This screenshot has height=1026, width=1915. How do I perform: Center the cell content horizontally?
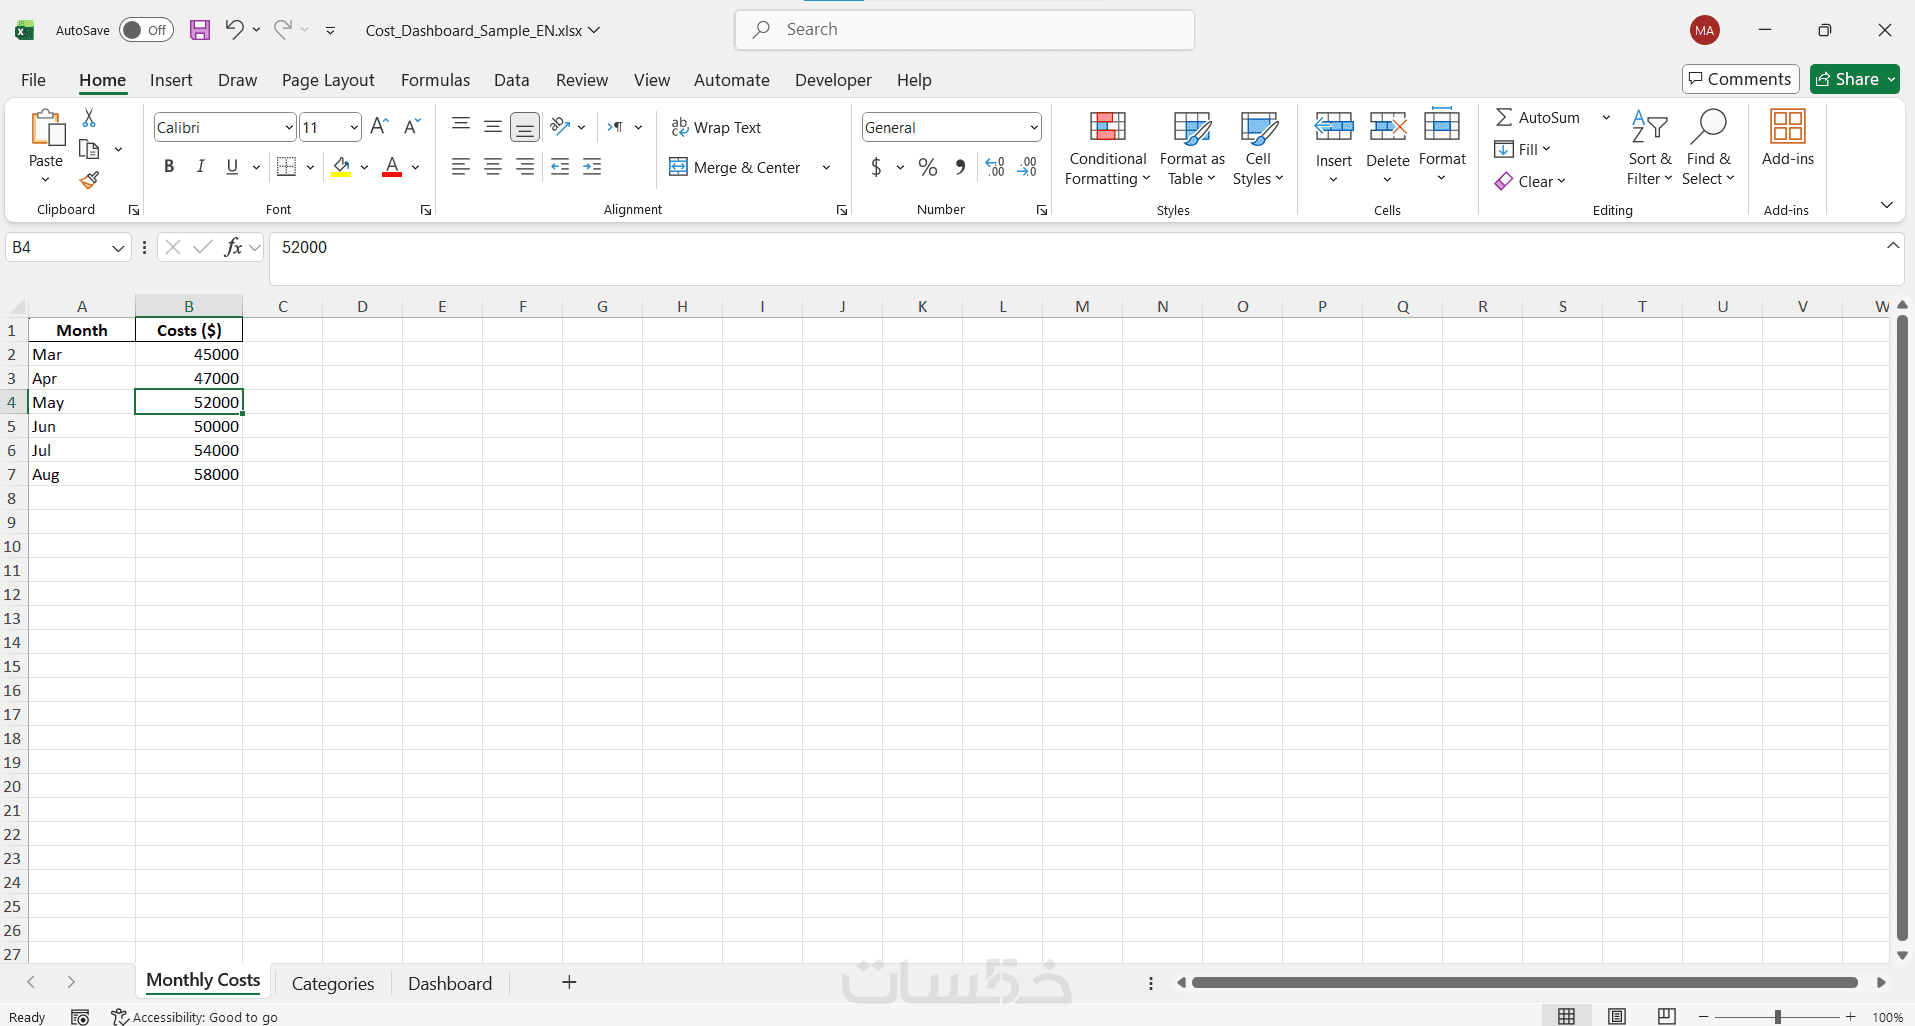(493, 167)
